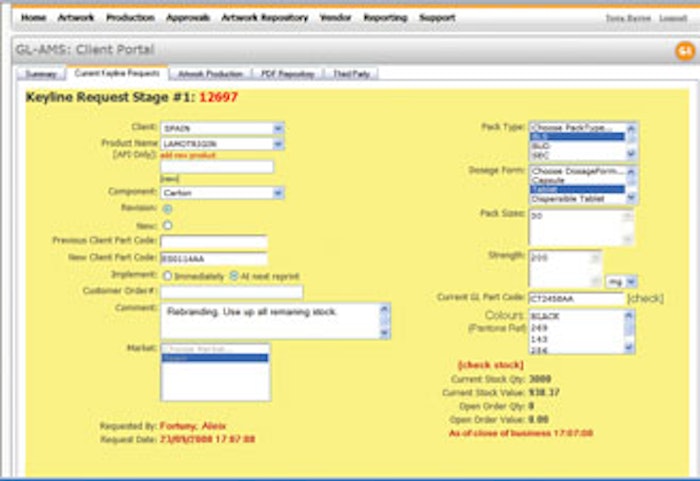Open the Artwork menu
Viewport: 700px width, 481px height.
pyautogui.click(x=76, y=18)
